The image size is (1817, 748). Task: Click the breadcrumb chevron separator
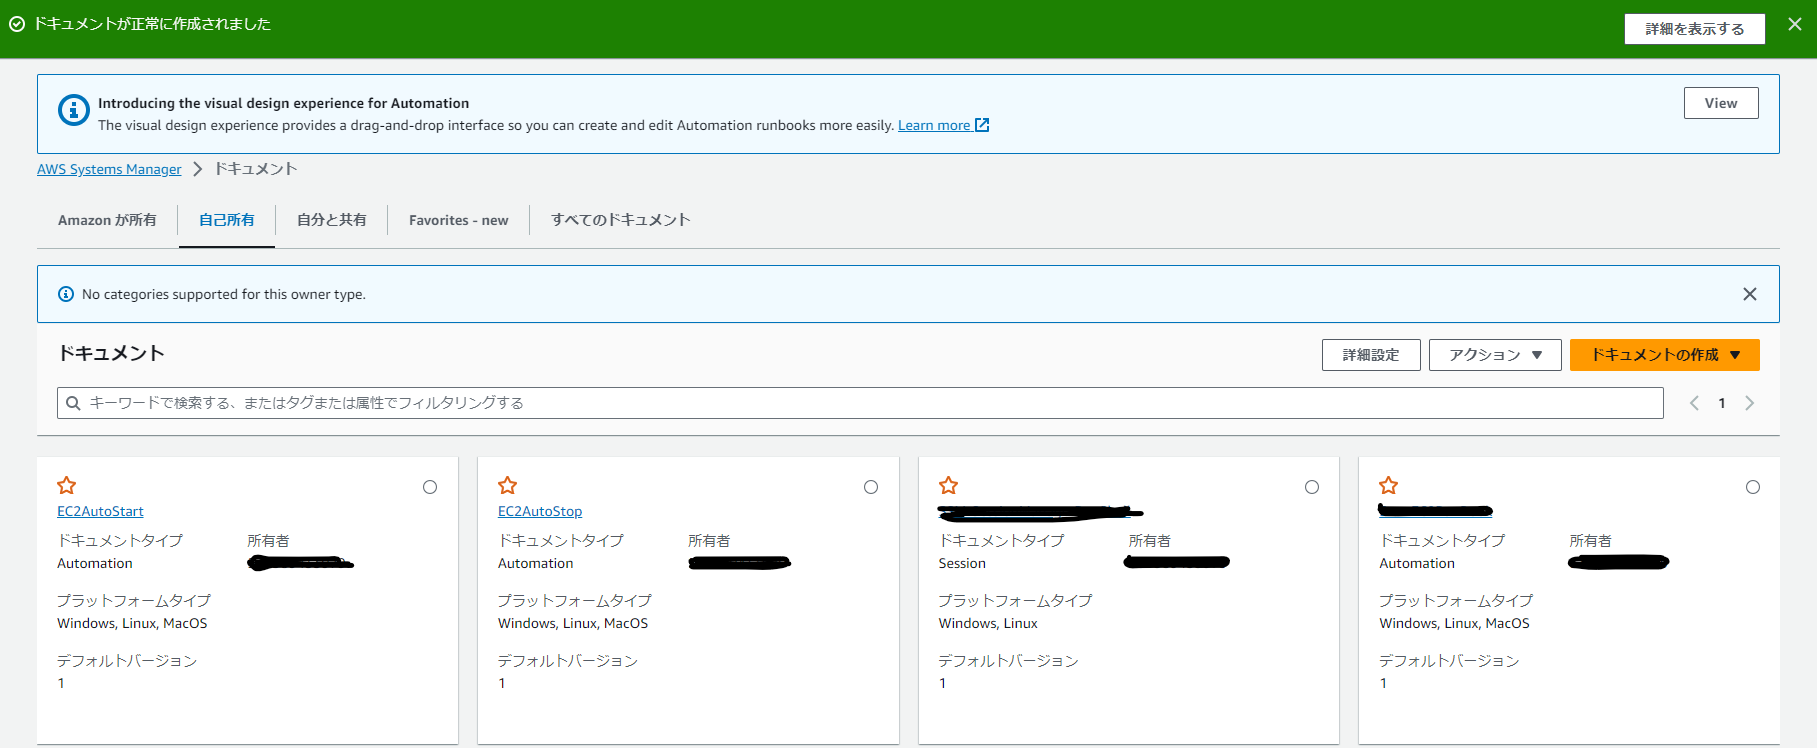[197, 169]
